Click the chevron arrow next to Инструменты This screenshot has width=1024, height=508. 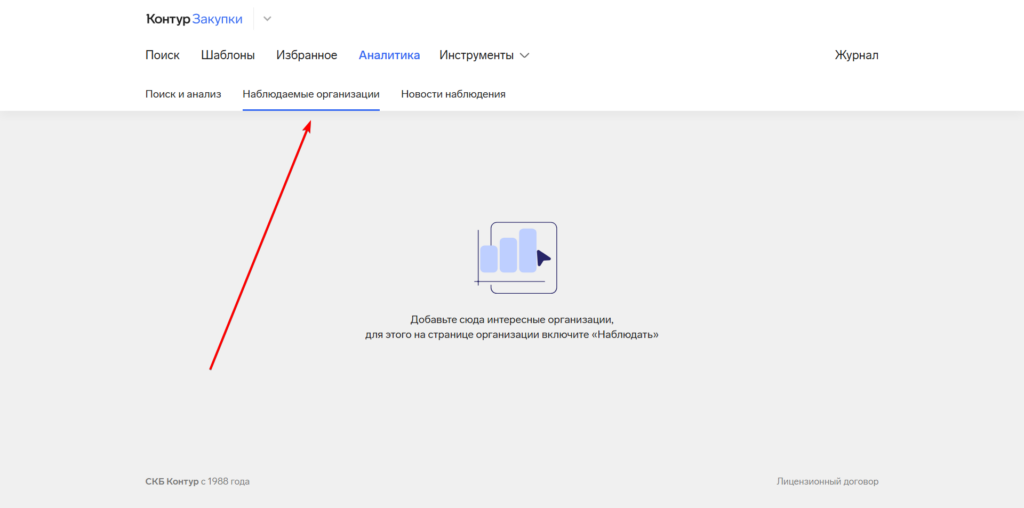(525, 56)
